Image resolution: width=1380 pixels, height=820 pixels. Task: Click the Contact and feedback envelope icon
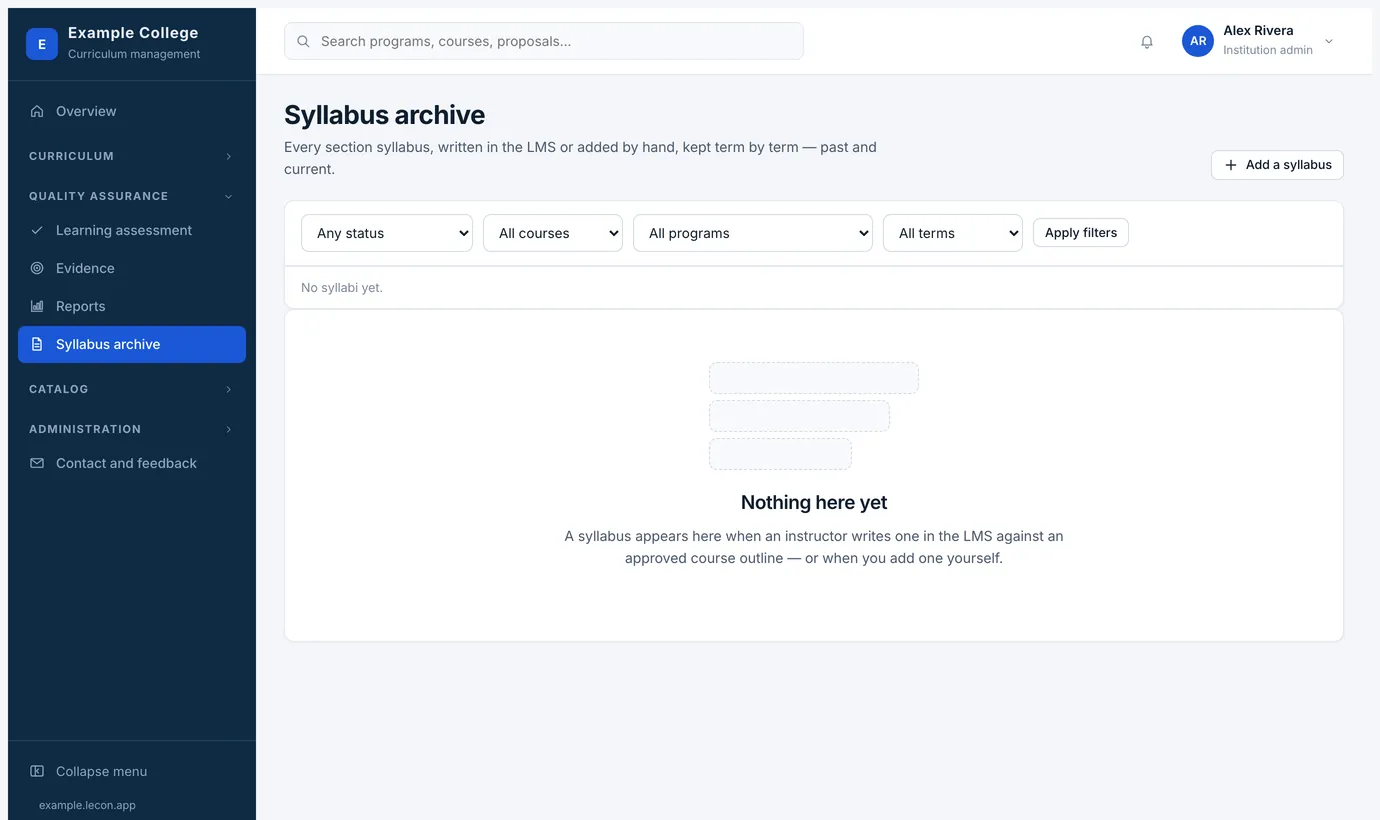click(37, 463)
